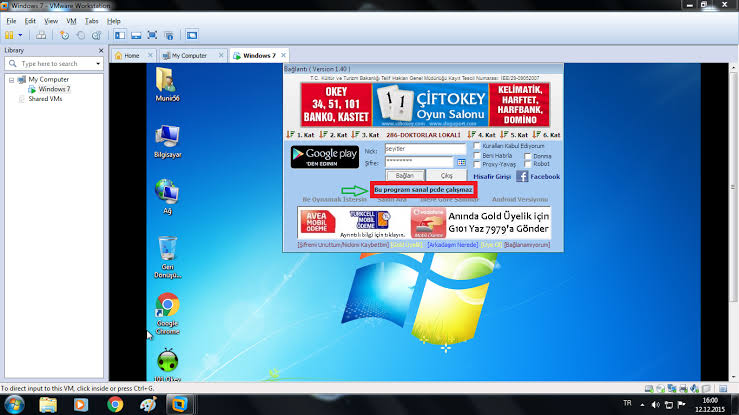This screenshot has width=739, height=415.
Task: Click the Facebook login icon
Action: click(x=522, y=177)
